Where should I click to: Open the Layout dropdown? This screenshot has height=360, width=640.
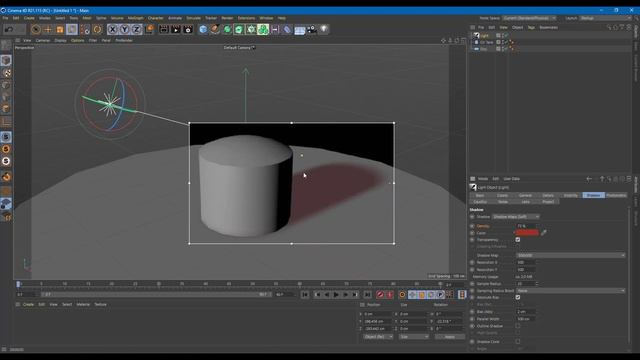(x=605, y=18)
